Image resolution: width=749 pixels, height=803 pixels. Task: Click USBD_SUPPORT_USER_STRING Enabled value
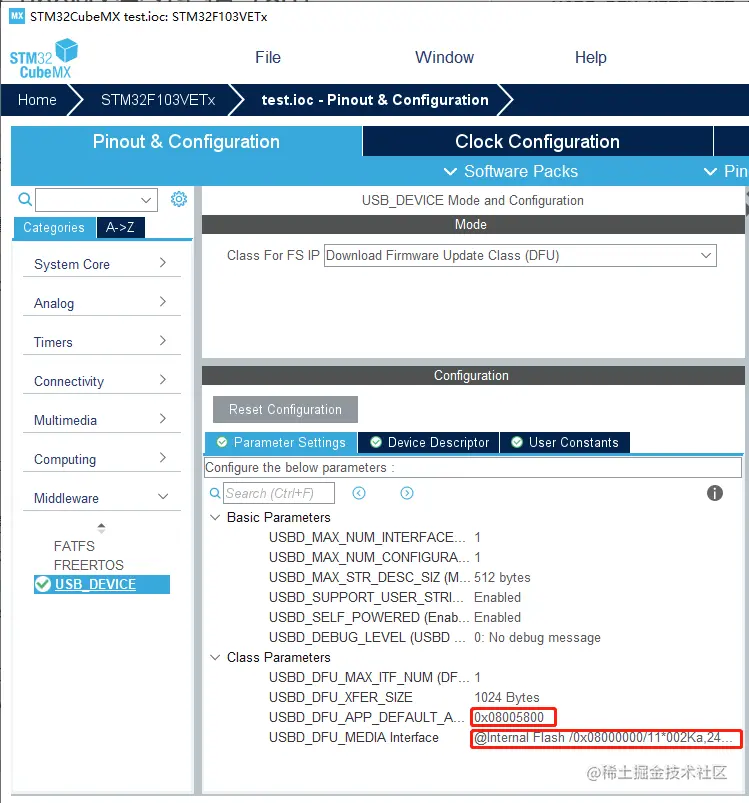(x=497, y=597)
